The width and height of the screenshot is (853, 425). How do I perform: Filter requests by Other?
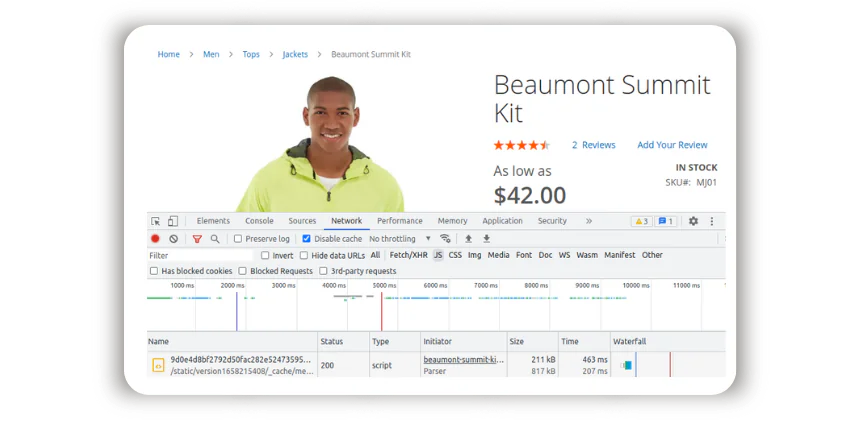click(652, 255)
